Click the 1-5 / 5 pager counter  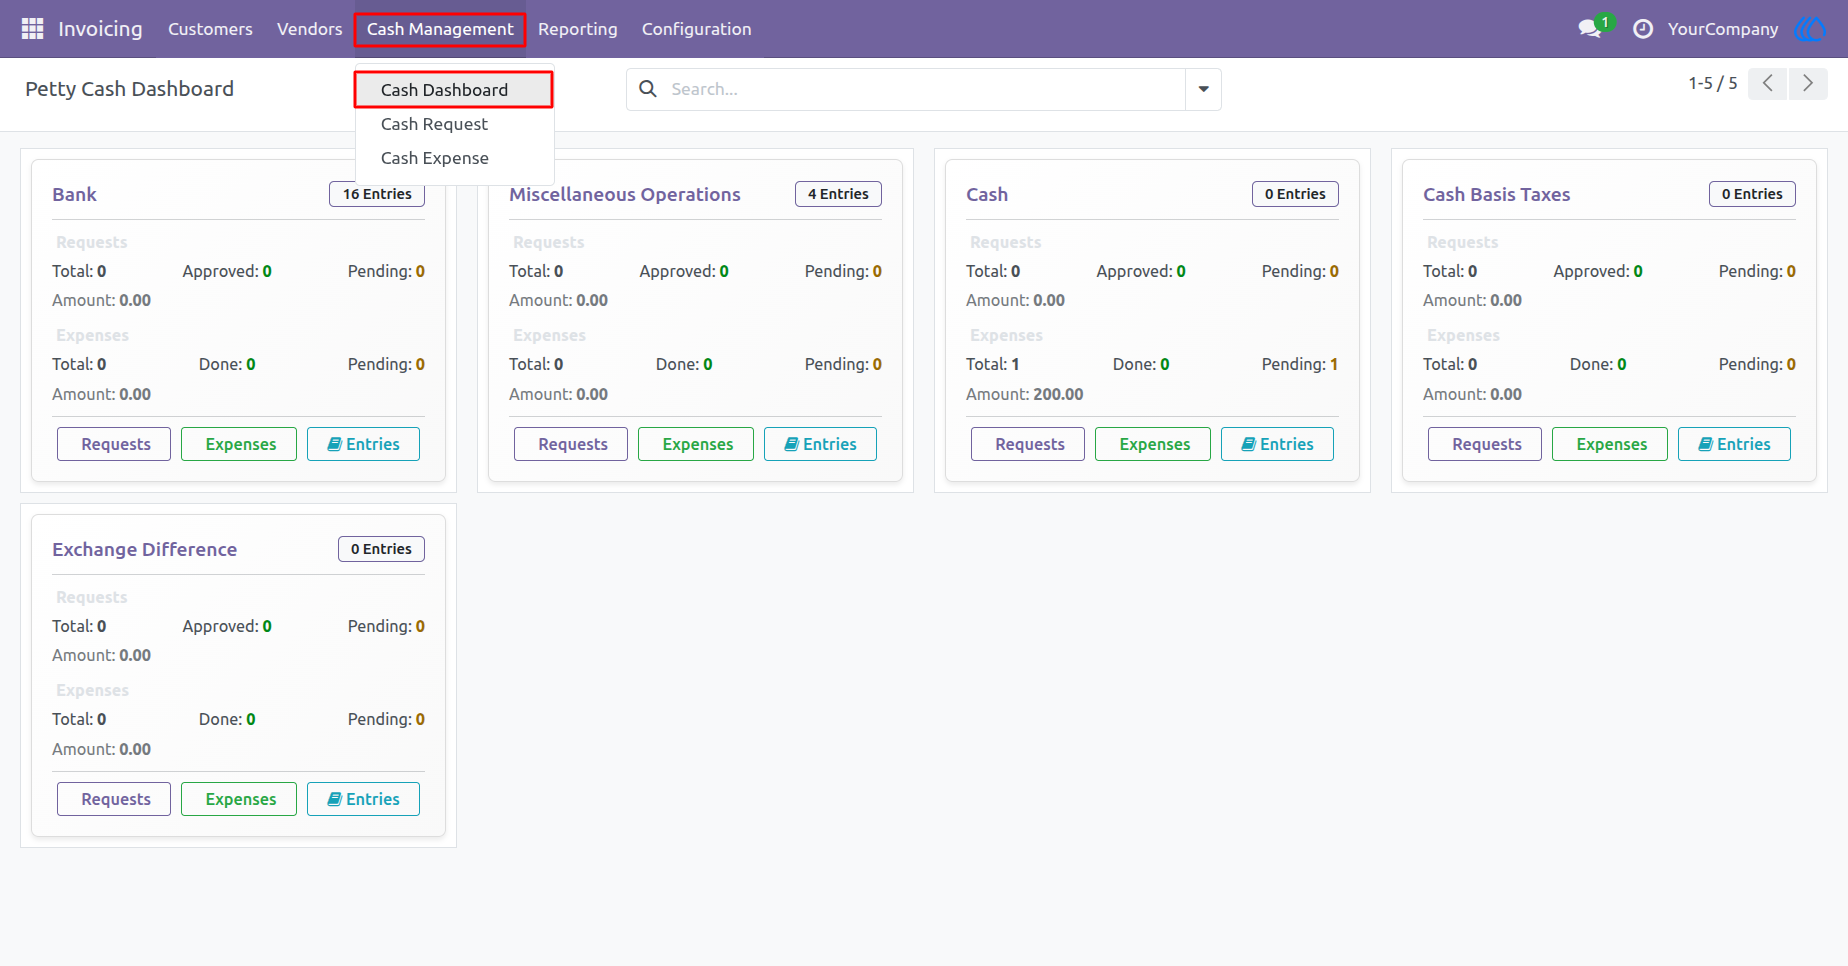[x=1713, y=84]
